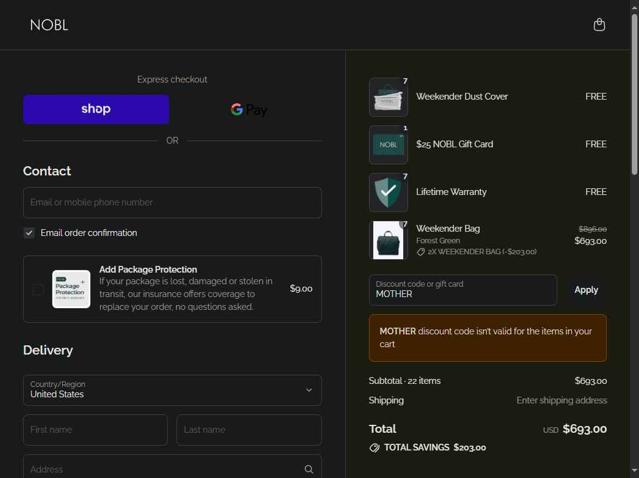639x478 pixels.
Task: Tick Add Package Protection checkbox
Action: 38,289
